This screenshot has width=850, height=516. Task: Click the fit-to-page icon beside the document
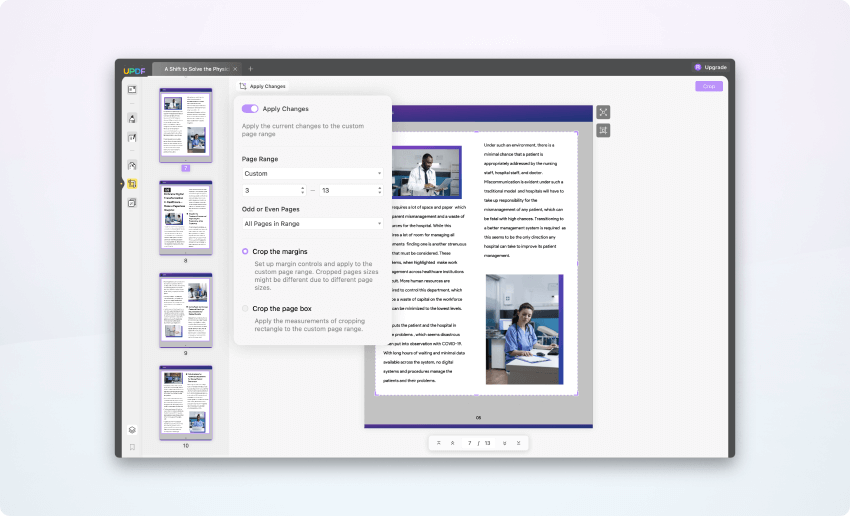(603, 112)
